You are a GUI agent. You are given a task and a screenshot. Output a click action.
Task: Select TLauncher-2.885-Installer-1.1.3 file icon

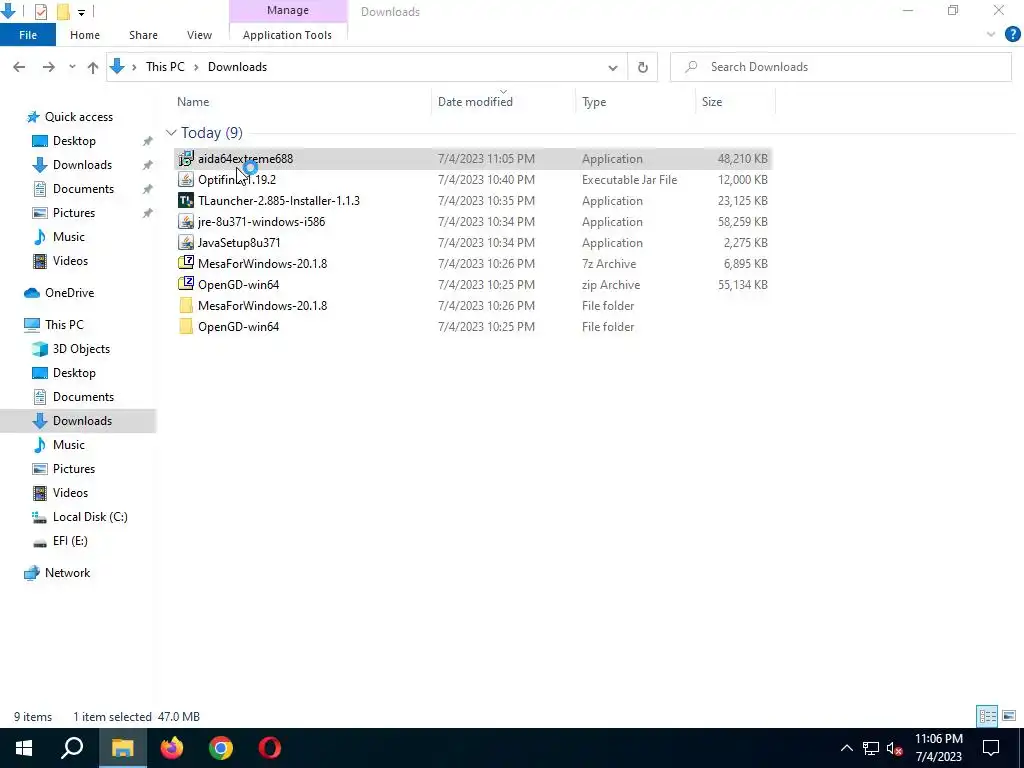pos(186,200)
